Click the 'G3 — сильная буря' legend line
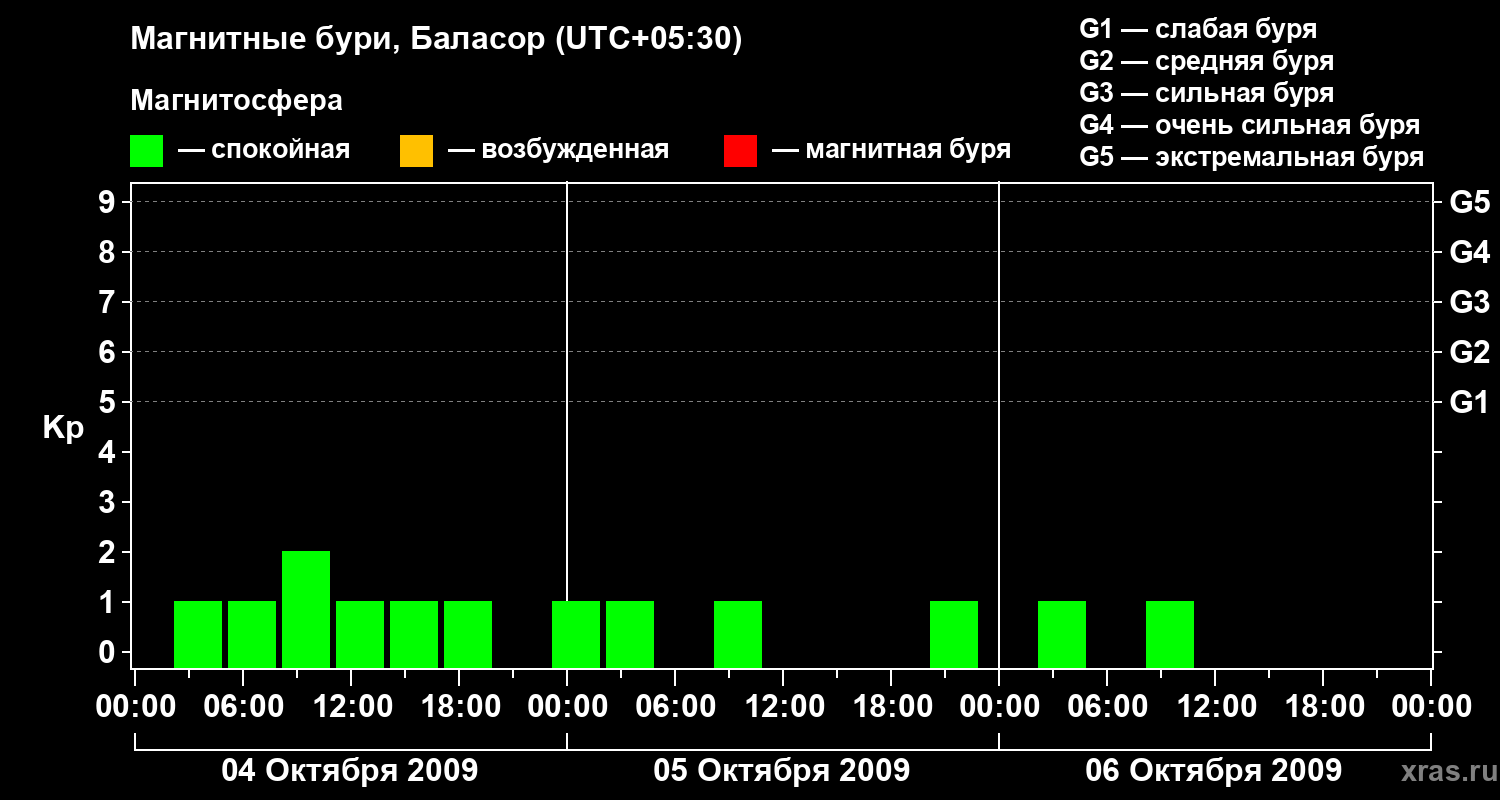This screenshot has height=800, width=1500. [1207, 93]
